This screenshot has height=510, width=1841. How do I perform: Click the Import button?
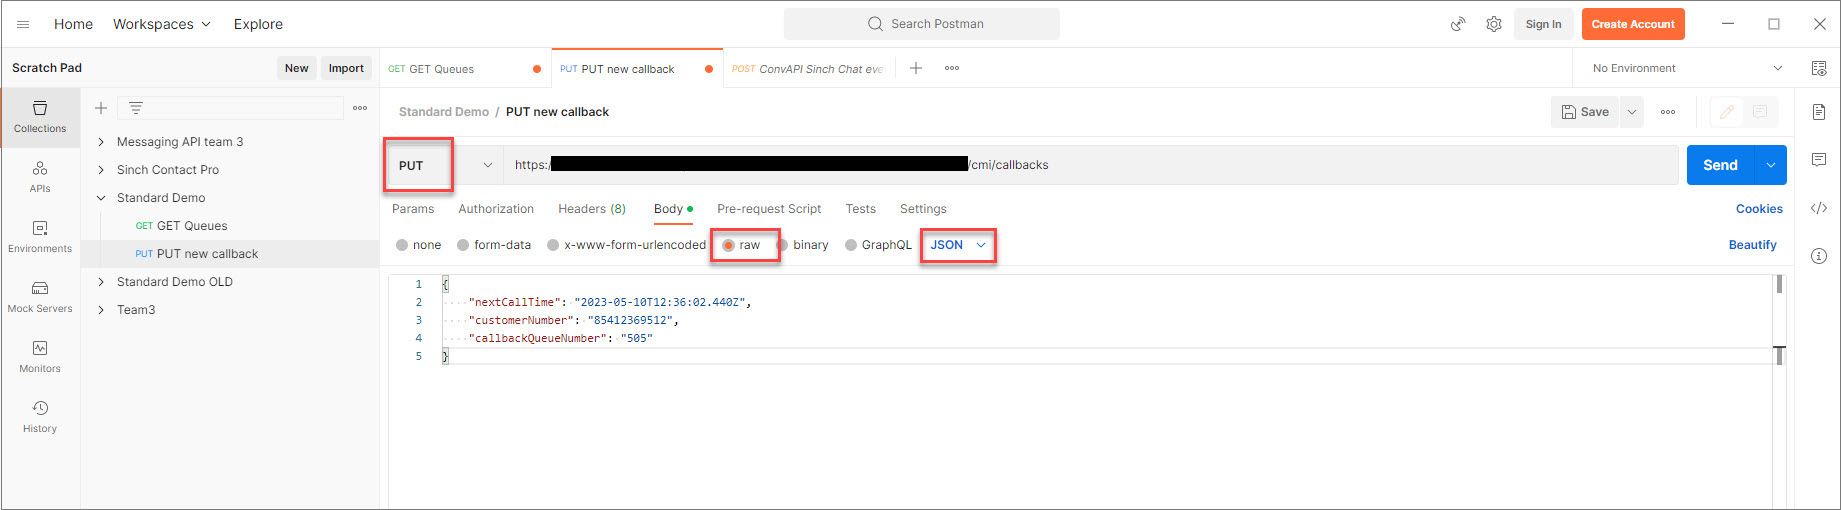(346, 68)
